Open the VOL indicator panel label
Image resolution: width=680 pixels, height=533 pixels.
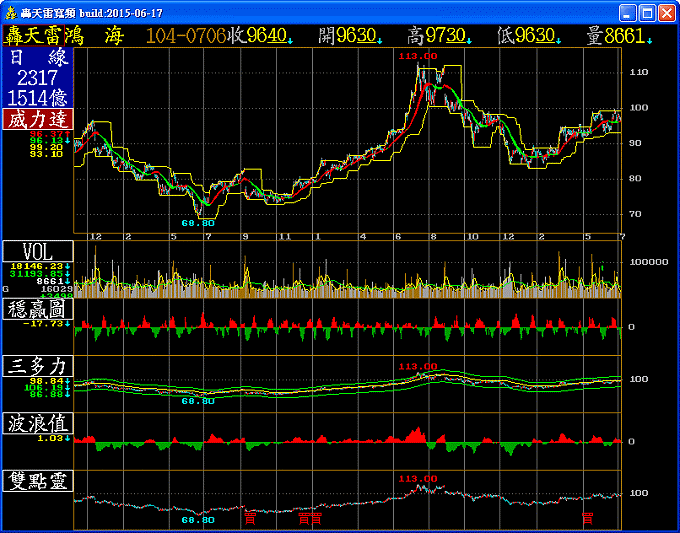click(x=36, y=250)
